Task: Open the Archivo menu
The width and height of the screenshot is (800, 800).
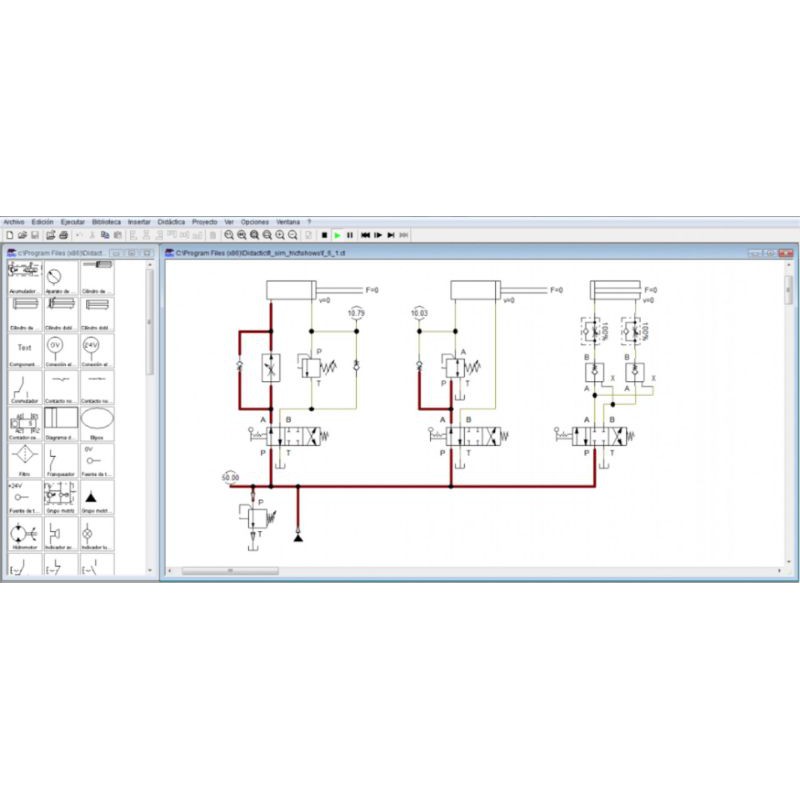Action: click(x=14, y=222)
